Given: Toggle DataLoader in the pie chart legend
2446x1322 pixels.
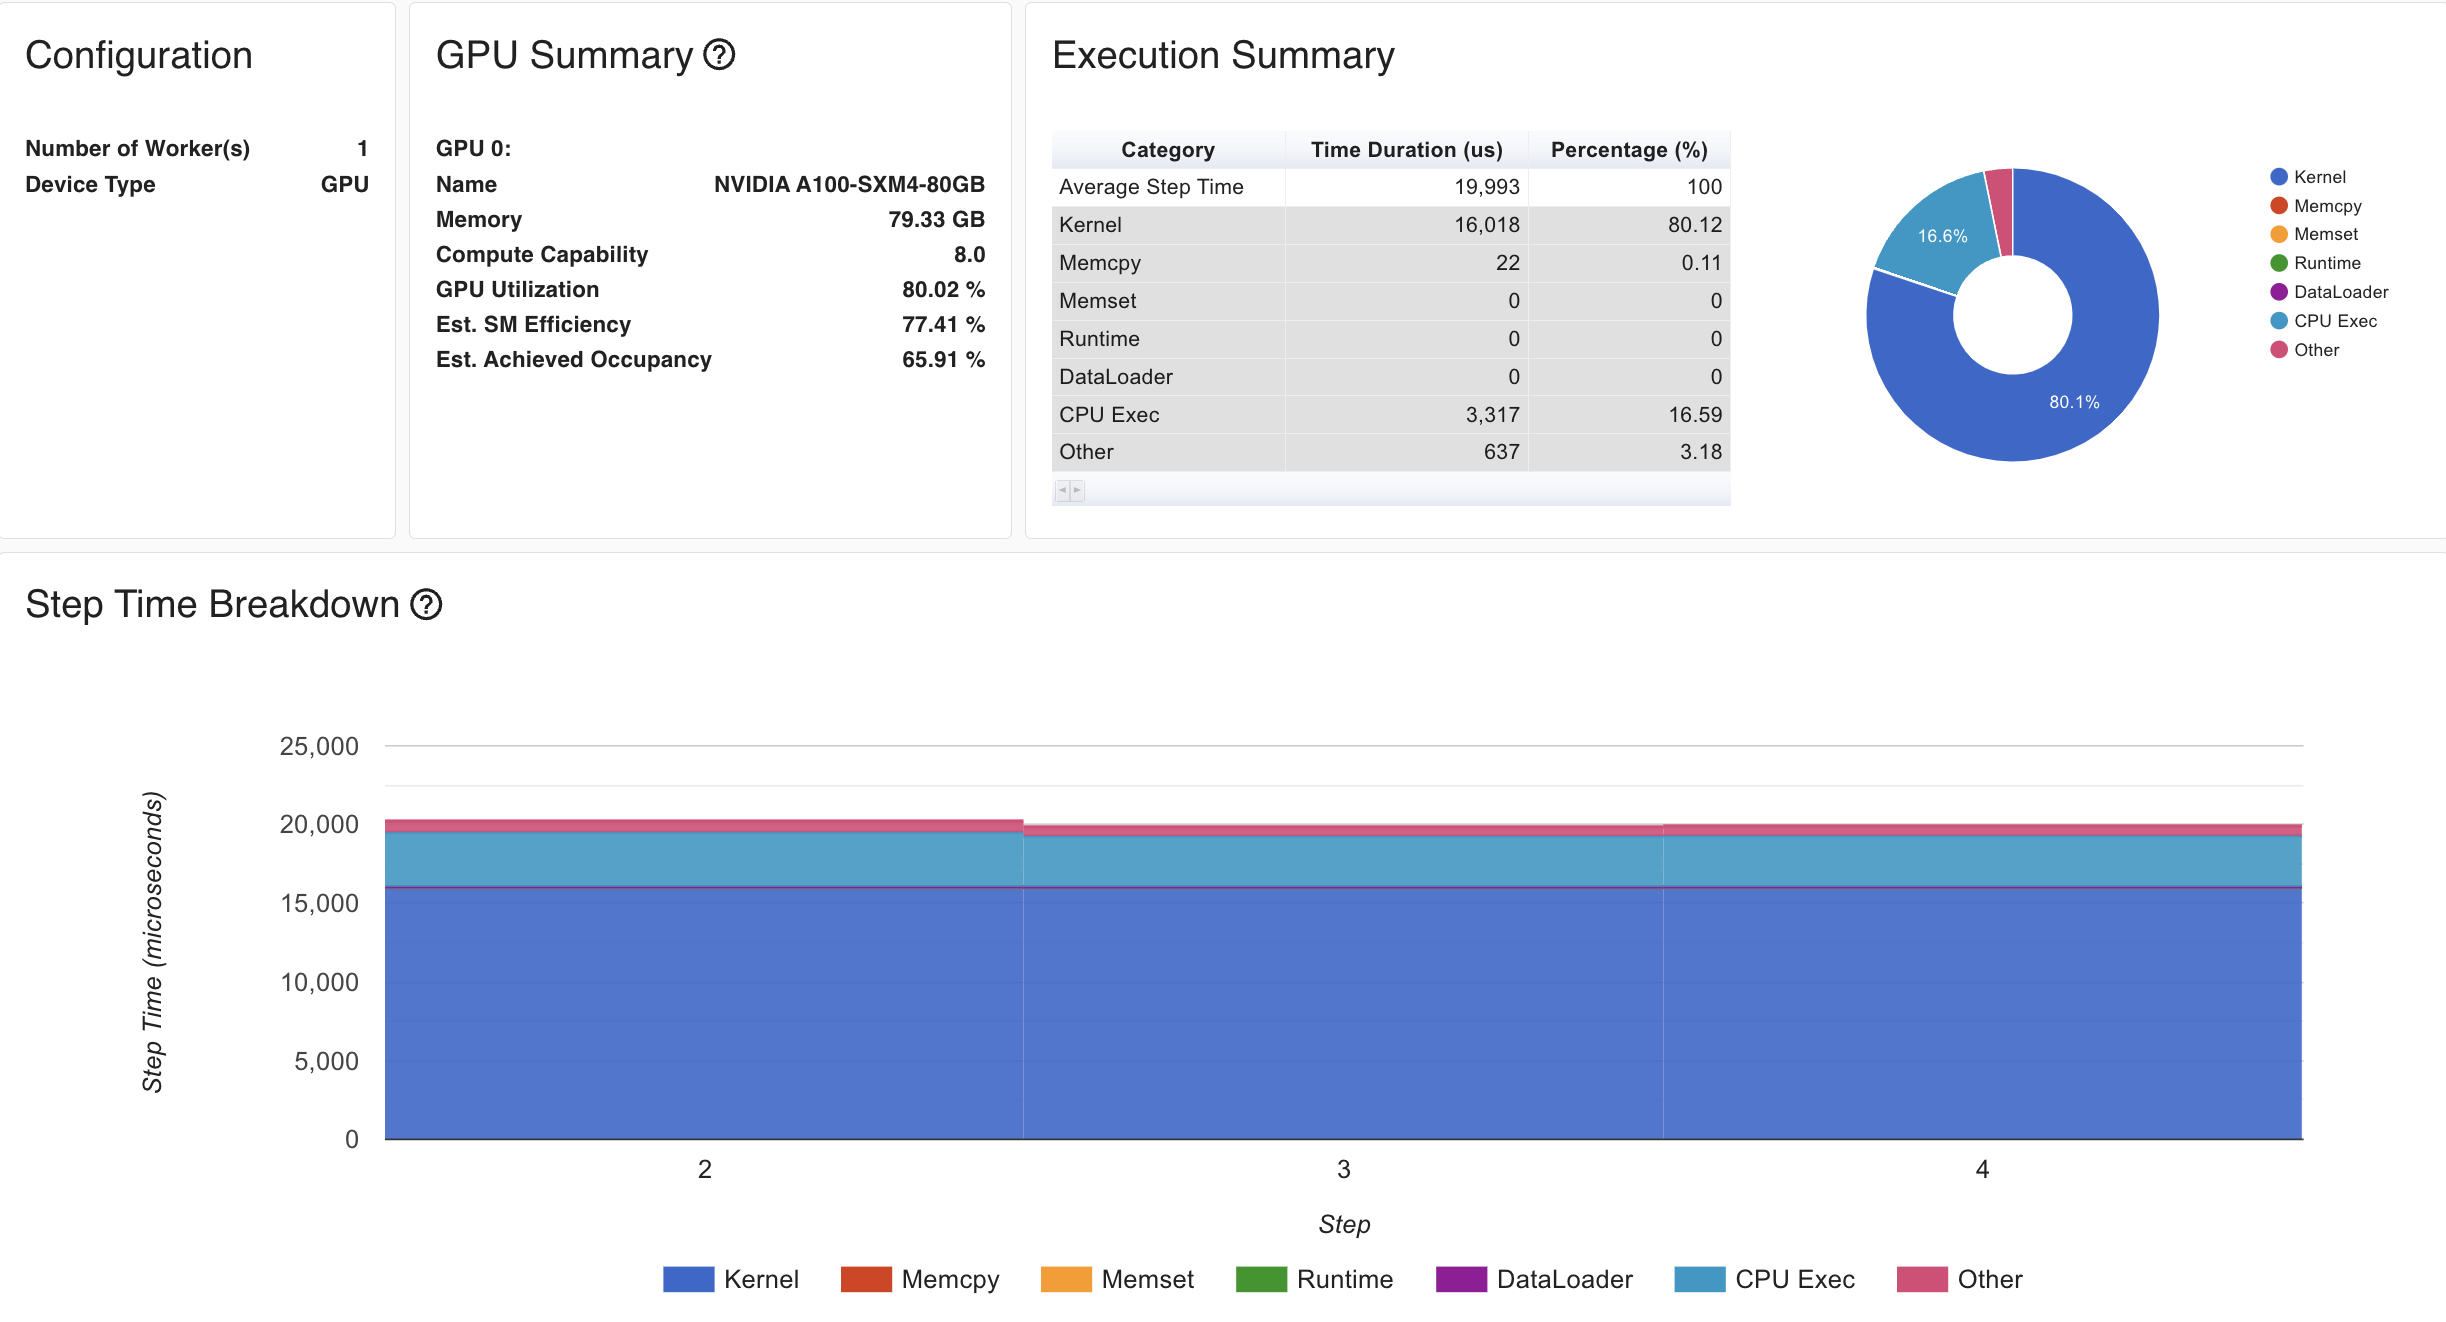Looking at the screenshot, I should pos(2329,292).
